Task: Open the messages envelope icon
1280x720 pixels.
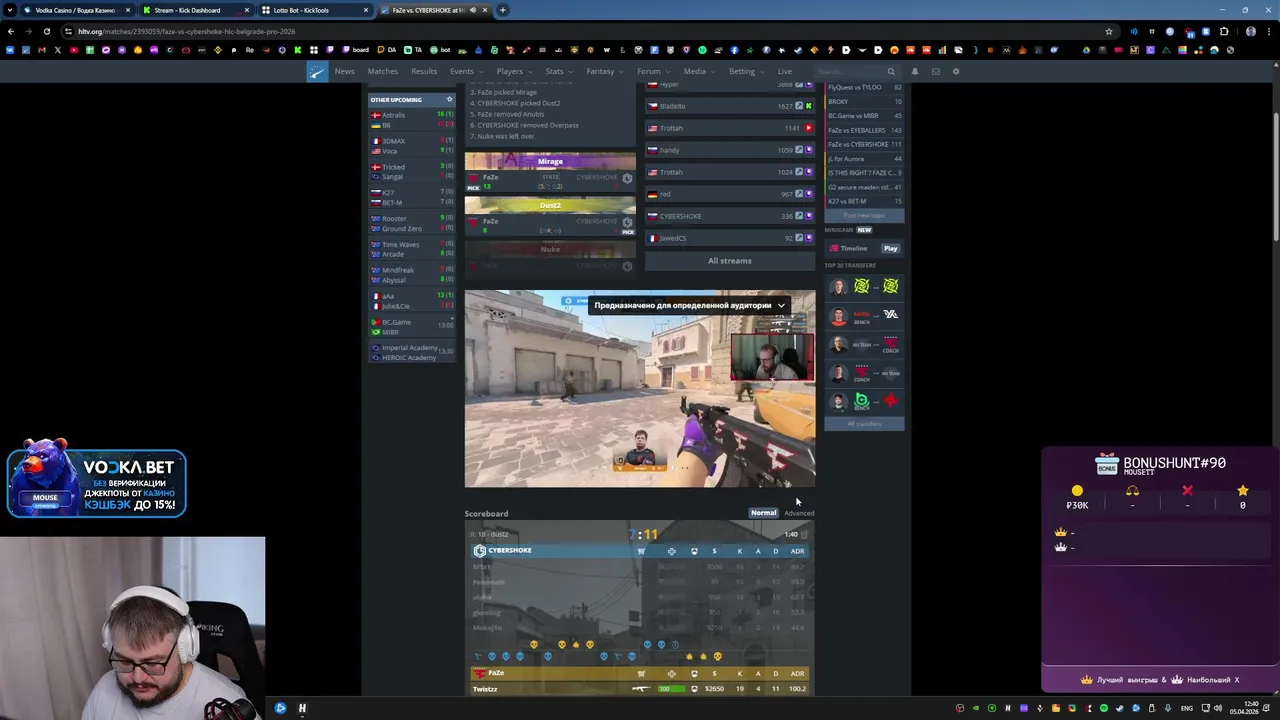Action: point(935,72)
